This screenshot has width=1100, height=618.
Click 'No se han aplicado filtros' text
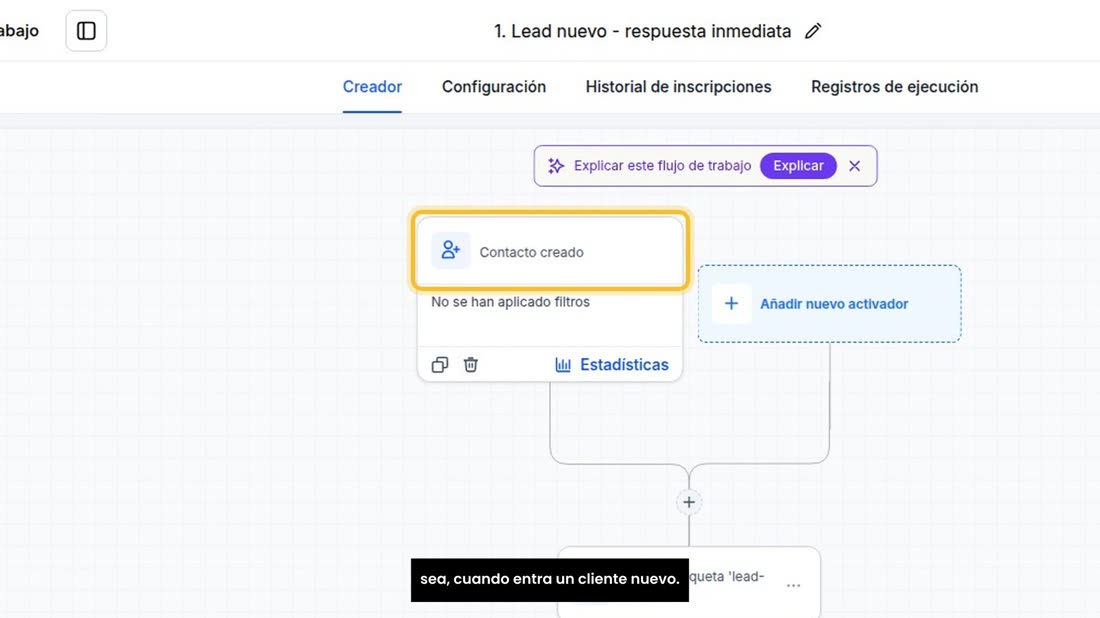511,302
